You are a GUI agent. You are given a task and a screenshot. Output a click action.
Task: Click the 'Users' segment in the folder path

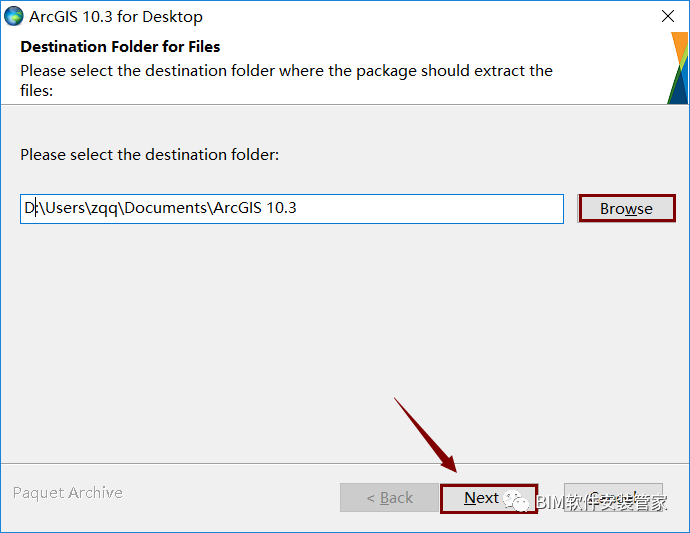coord(65,208)
